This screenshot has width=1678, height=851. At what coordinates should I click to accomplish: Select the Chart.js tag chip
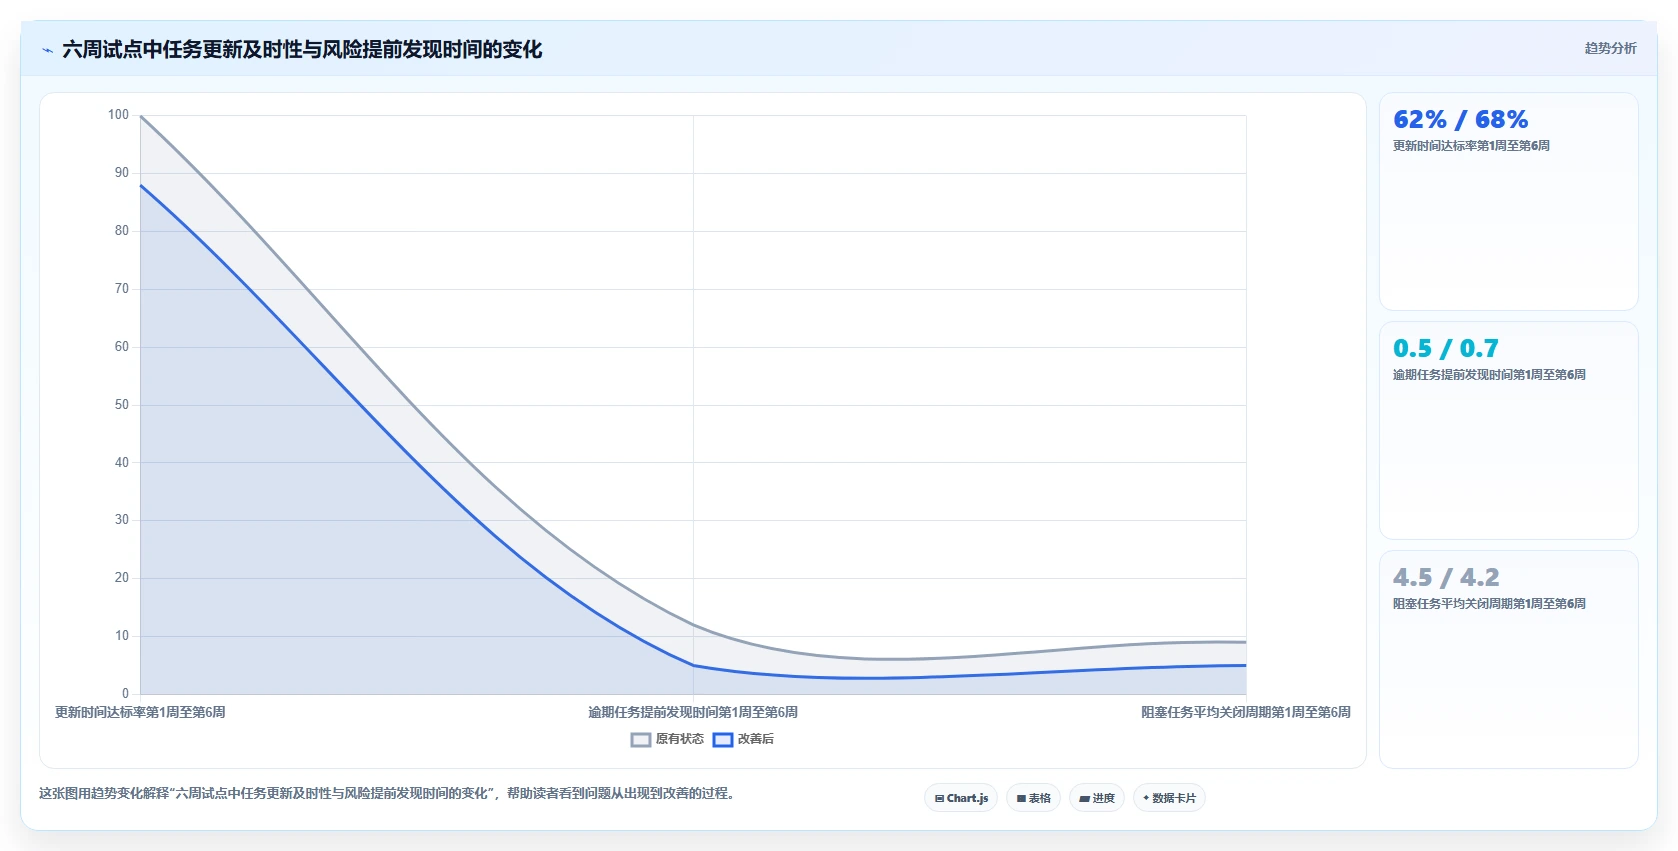click(x=961, y=798)
